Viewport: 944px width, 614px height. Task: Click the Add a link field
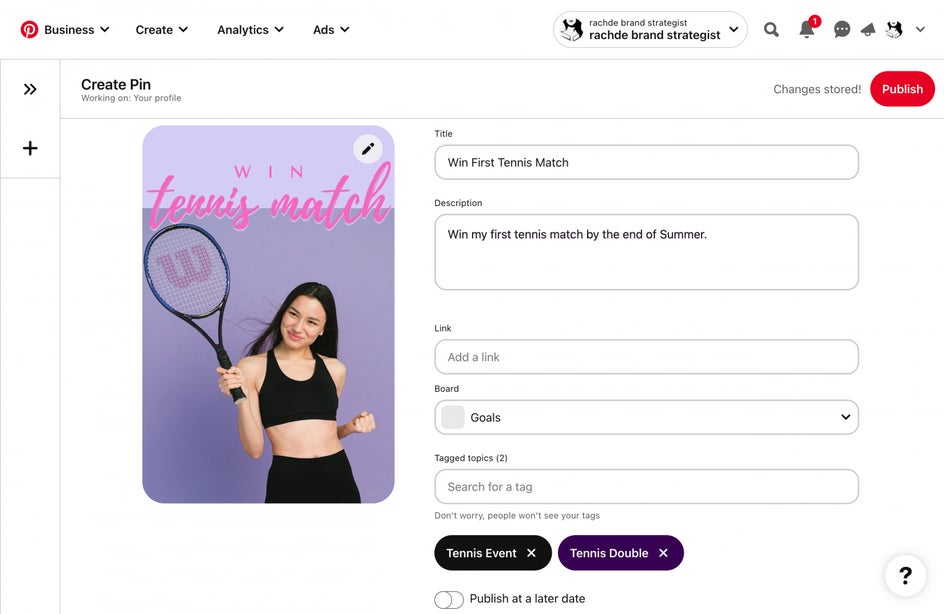(x=646, y=357)
